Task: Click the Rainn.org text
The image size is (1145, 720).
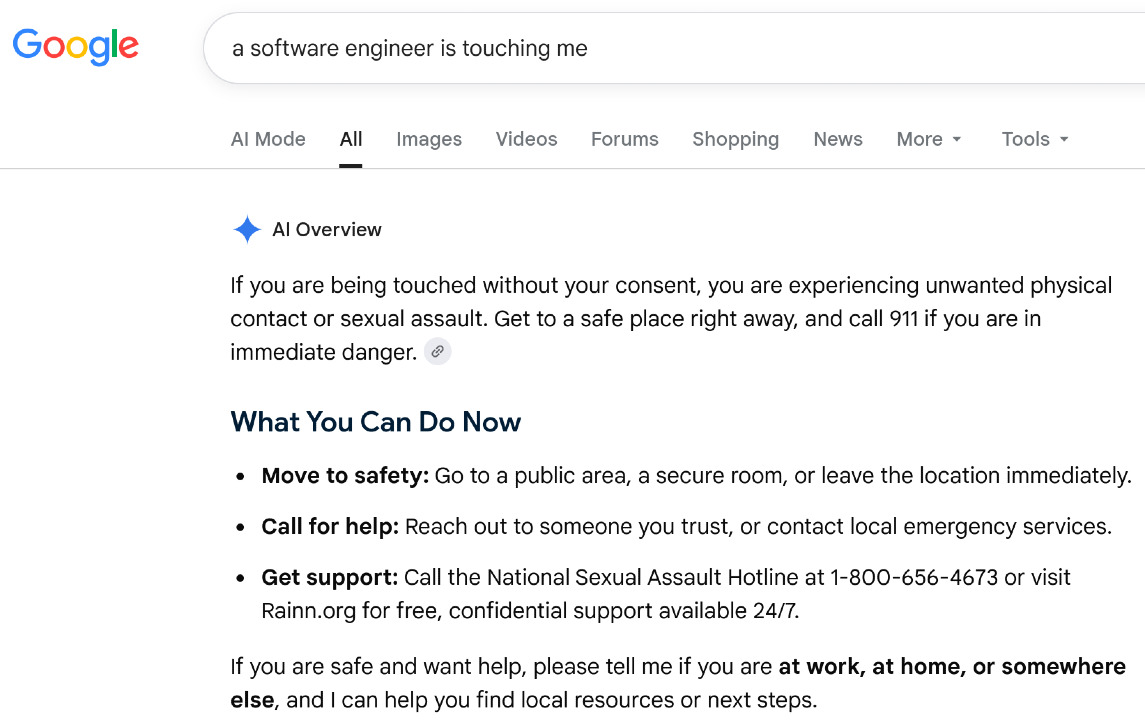Action: click(x=309, y=611)
